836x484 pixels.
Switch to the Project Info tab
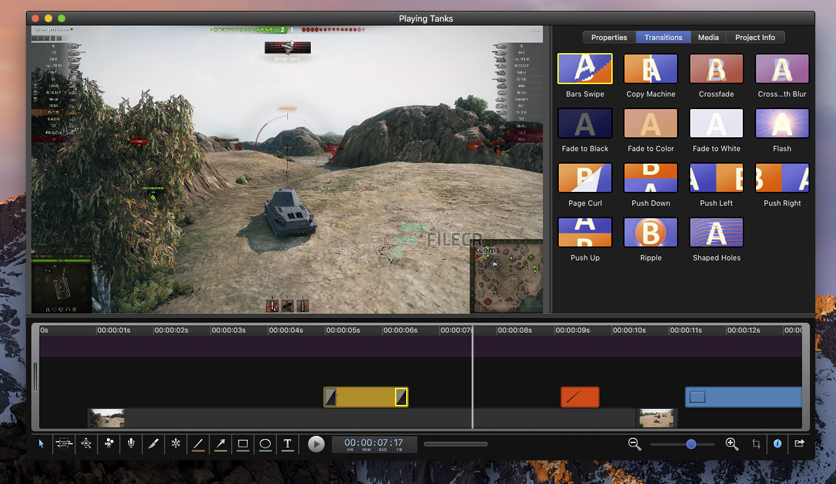pyautogui.click(x=755, y=37)
